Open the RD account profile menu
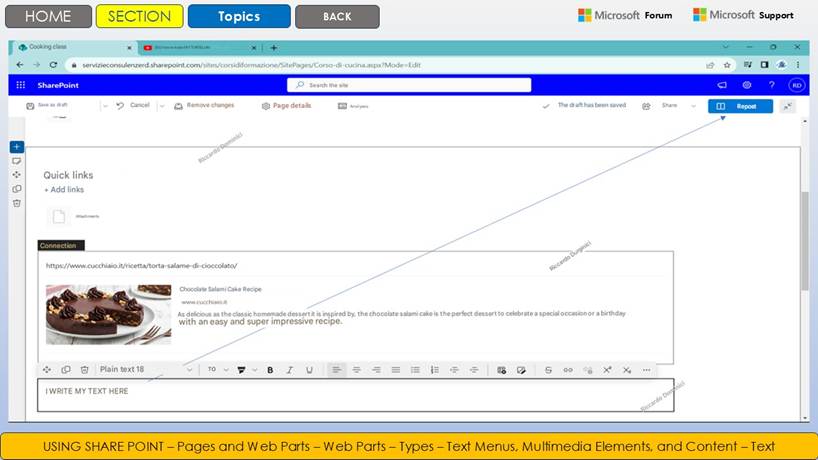This screenshot has height=460, width=818. 797,85
